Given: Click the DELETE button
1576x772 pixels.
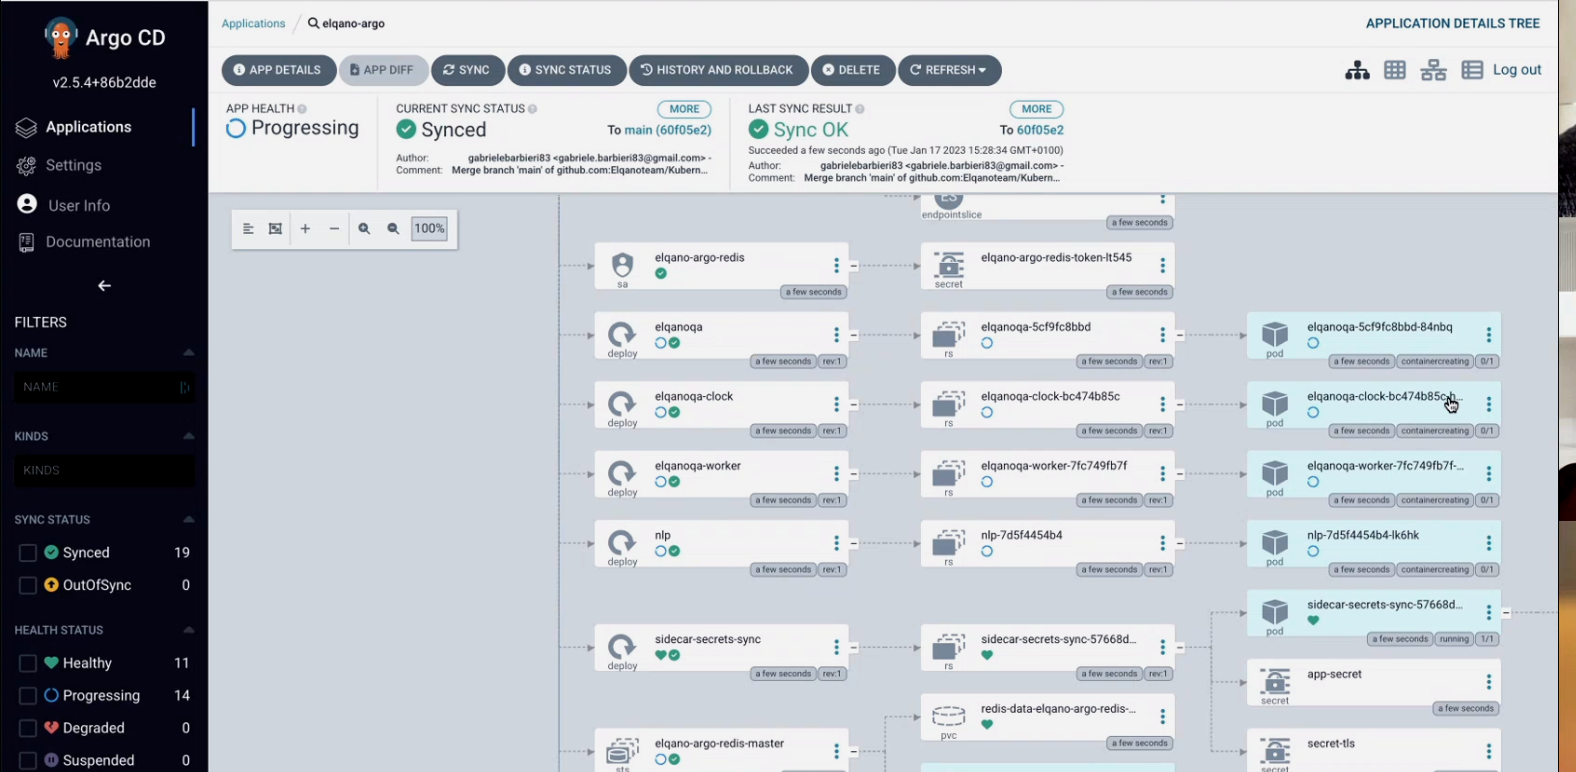Looking at the screenshot, I should coord(853,70).
